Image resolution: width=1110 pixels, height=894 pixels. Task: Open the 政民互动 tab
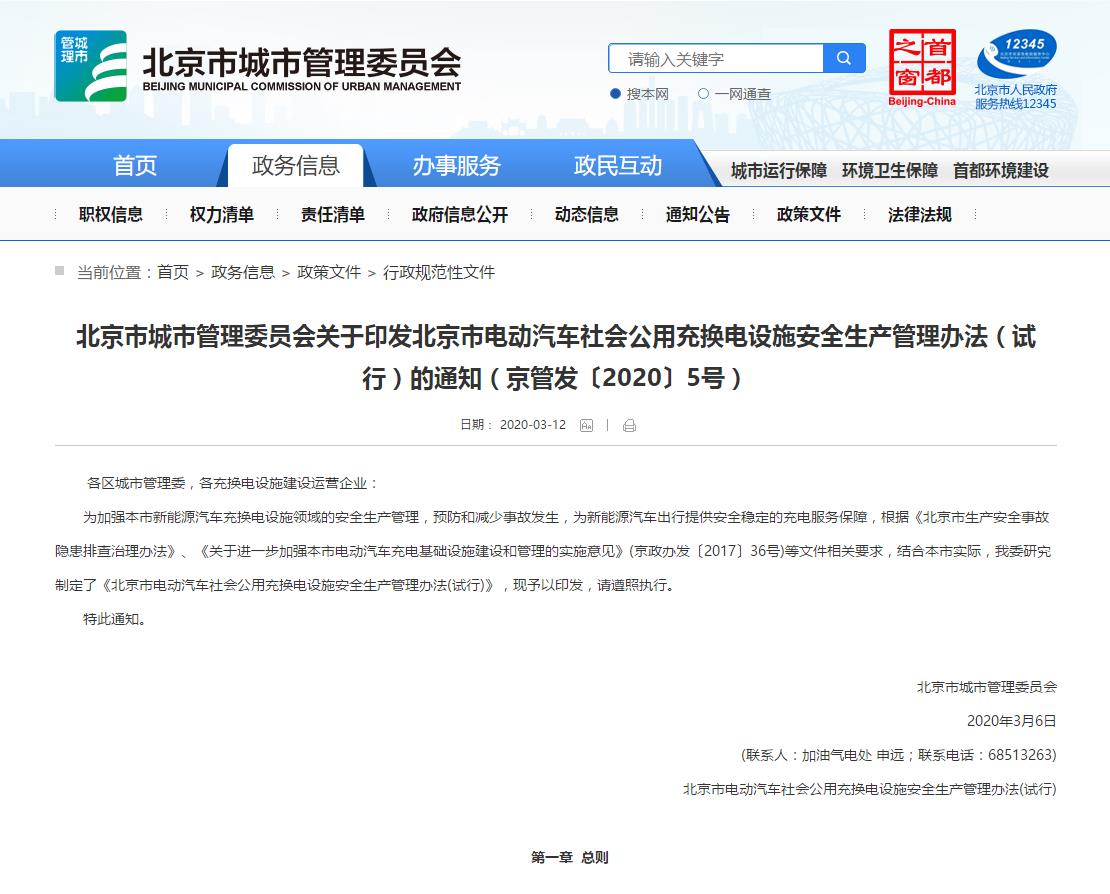pos(617,166)
